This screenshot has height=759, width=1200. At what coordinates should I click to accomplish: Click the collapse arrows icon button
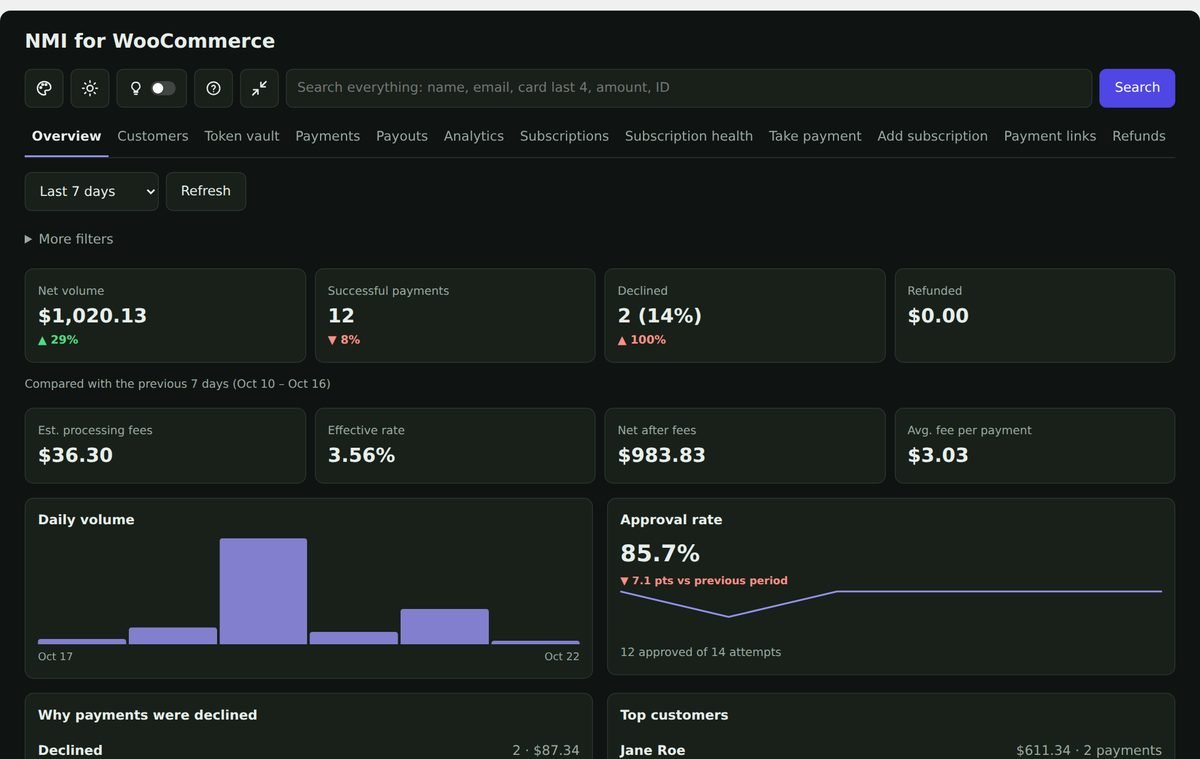click(259, 88)
